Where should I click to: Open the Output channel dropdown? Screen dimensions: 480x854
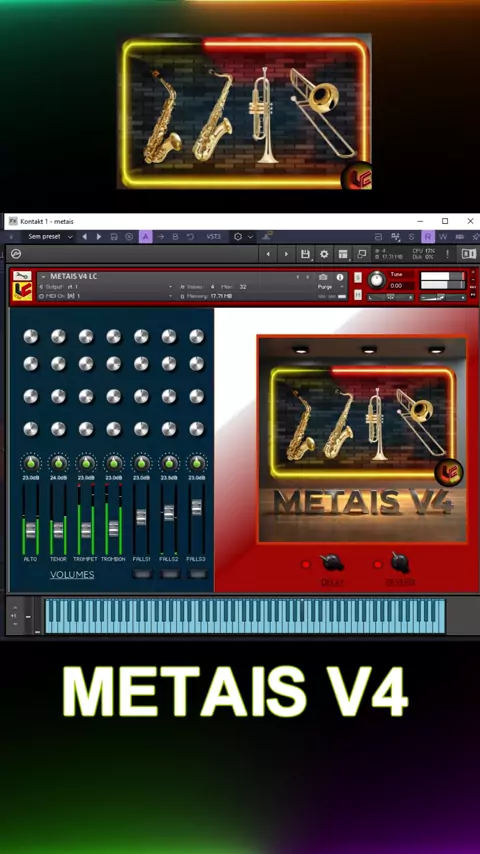106,287
